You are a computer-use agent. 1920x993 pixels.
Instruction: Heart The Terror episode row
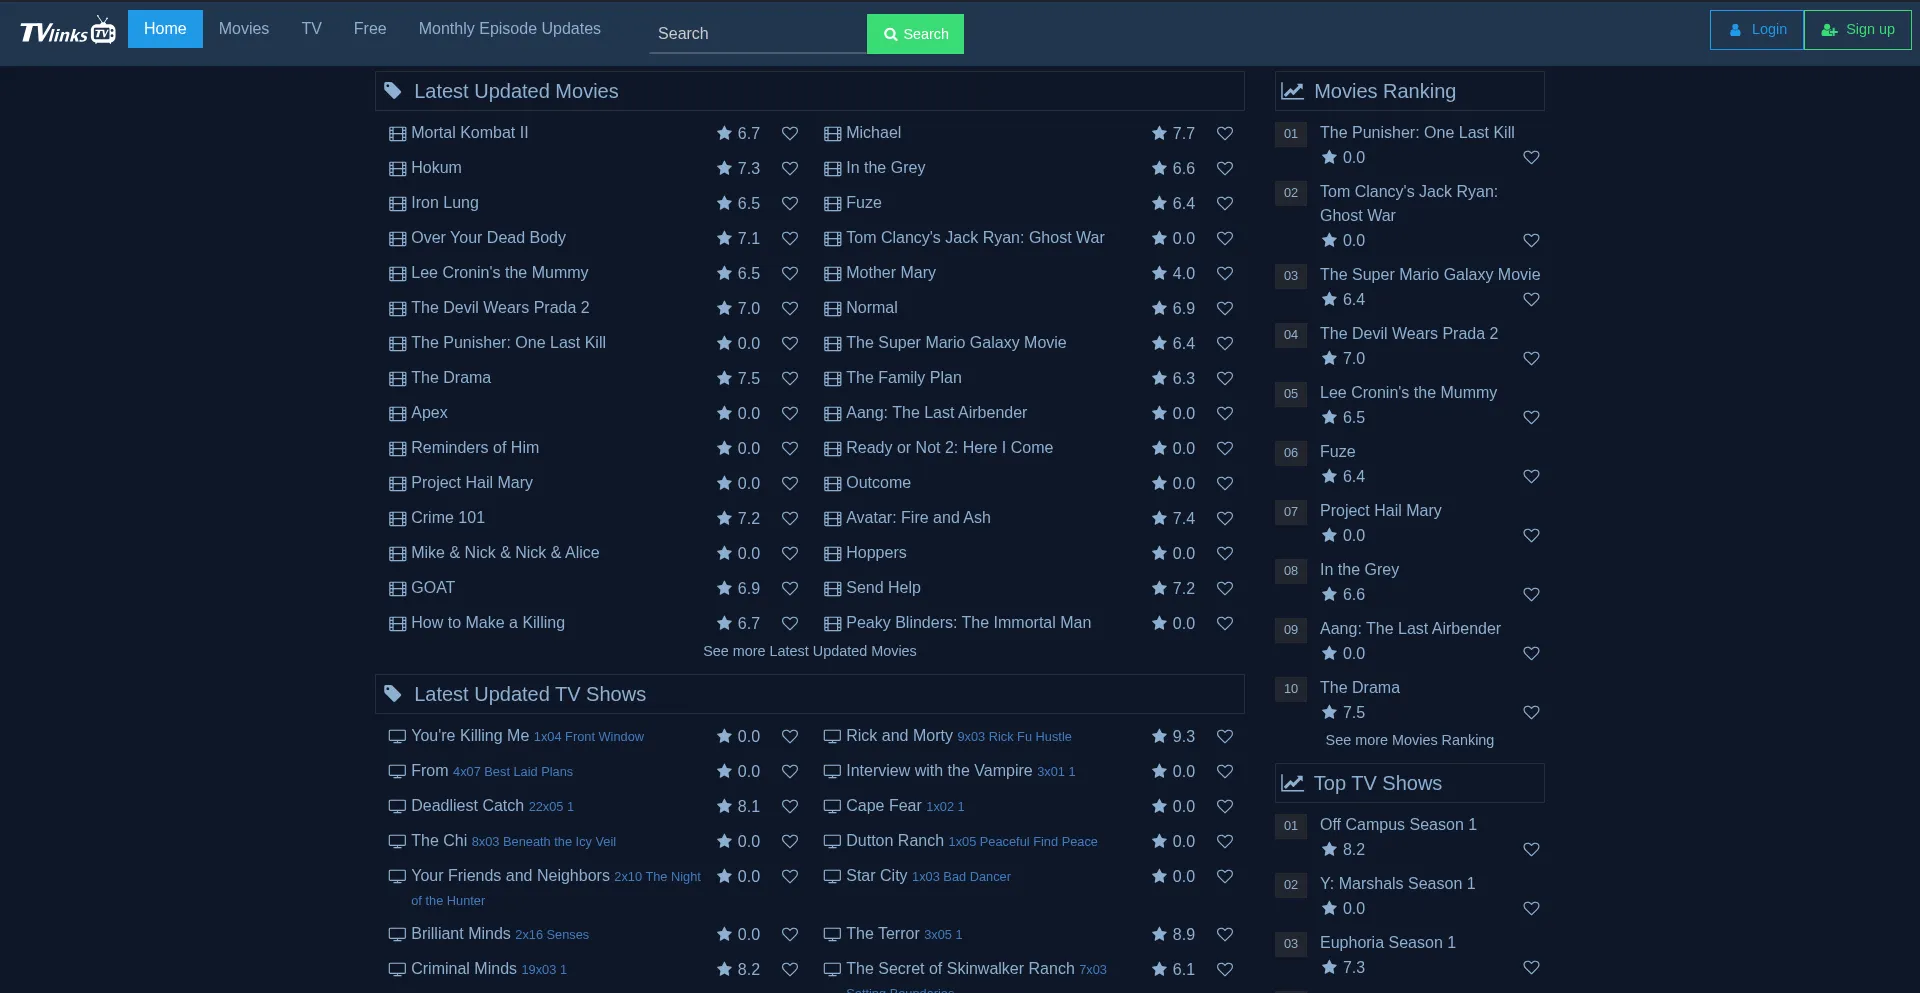[1225, 934]
